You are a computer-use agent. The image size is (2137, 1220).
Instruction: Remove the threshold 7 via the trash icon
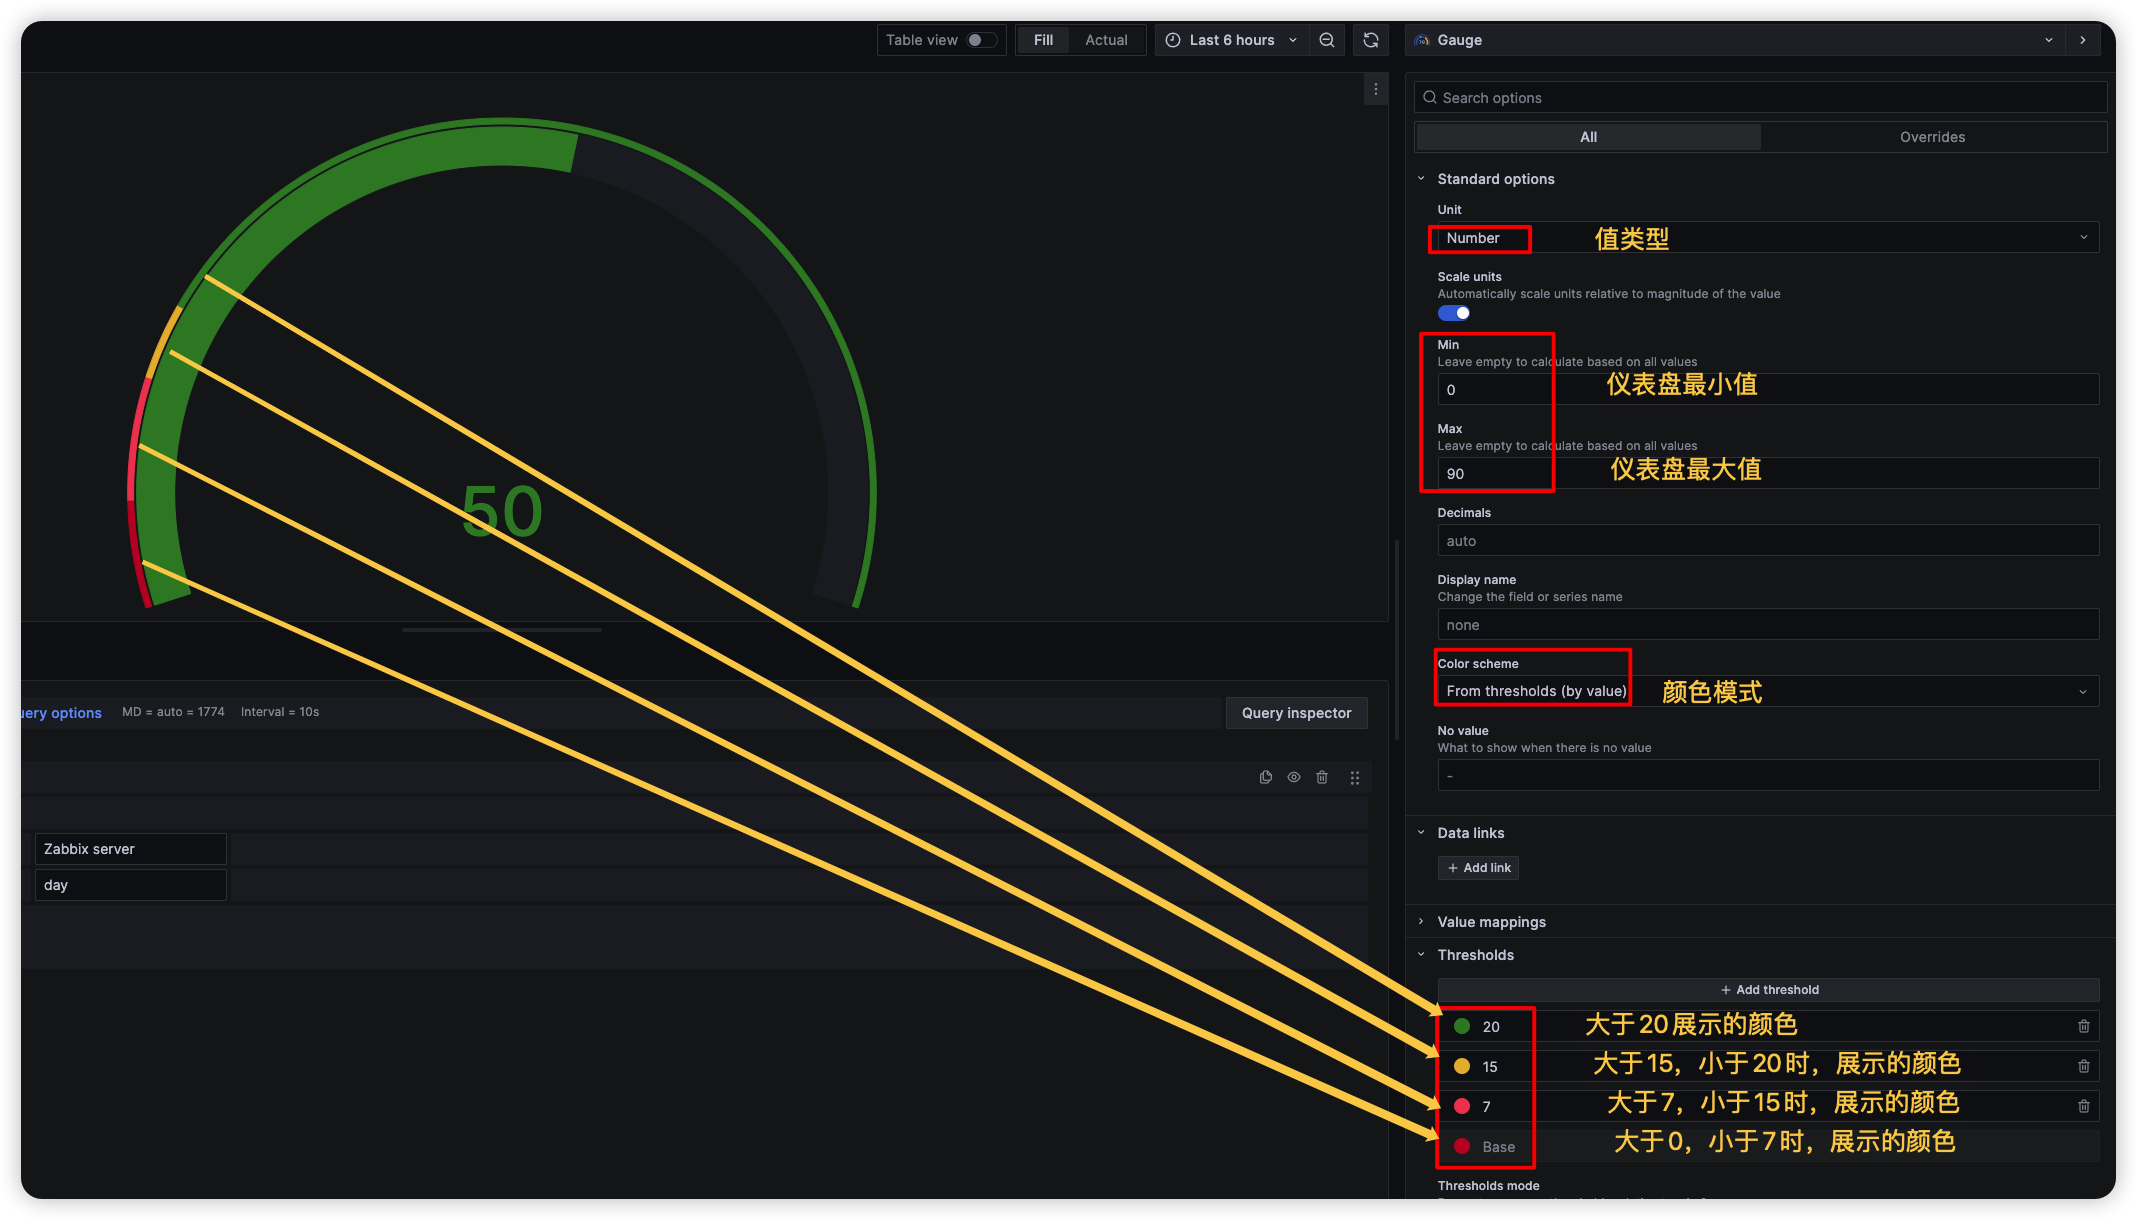pos(2084,1106)
